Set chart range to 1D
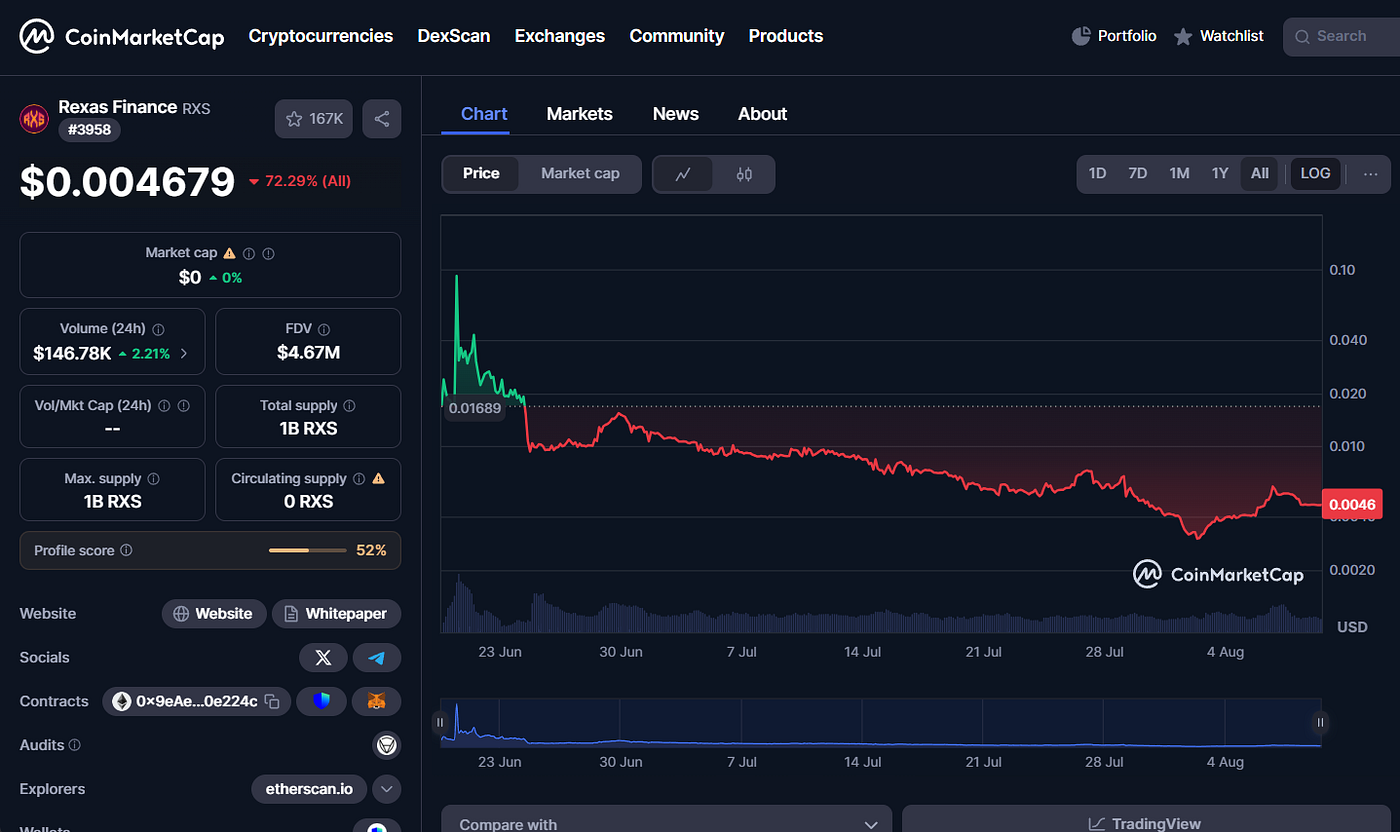 pos(1097,174)
